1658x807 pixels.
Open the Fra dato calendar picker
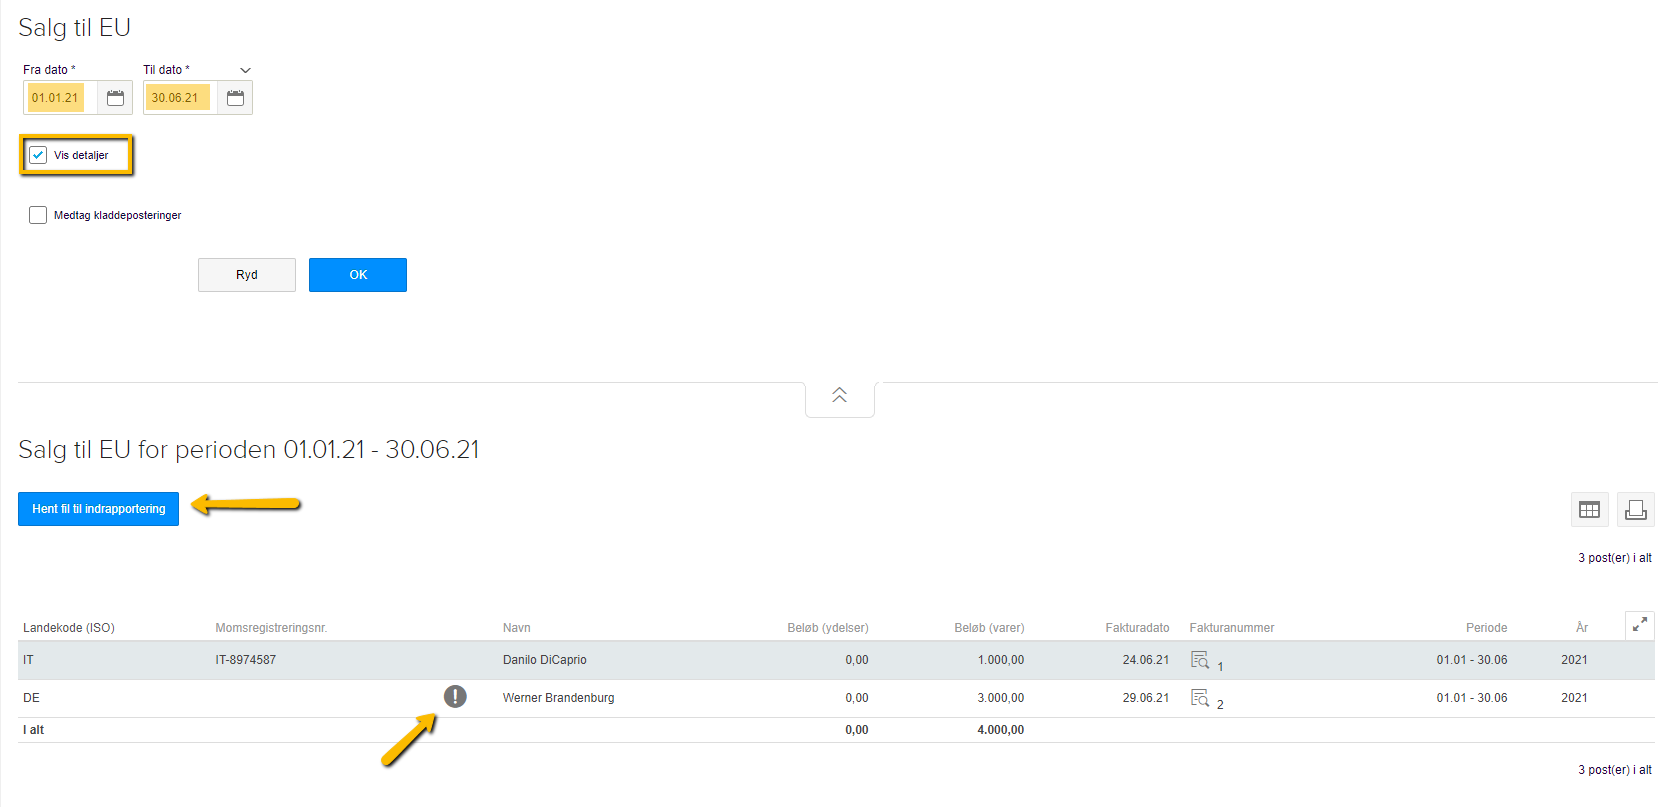pyautogui.click(x=115, y=98)
